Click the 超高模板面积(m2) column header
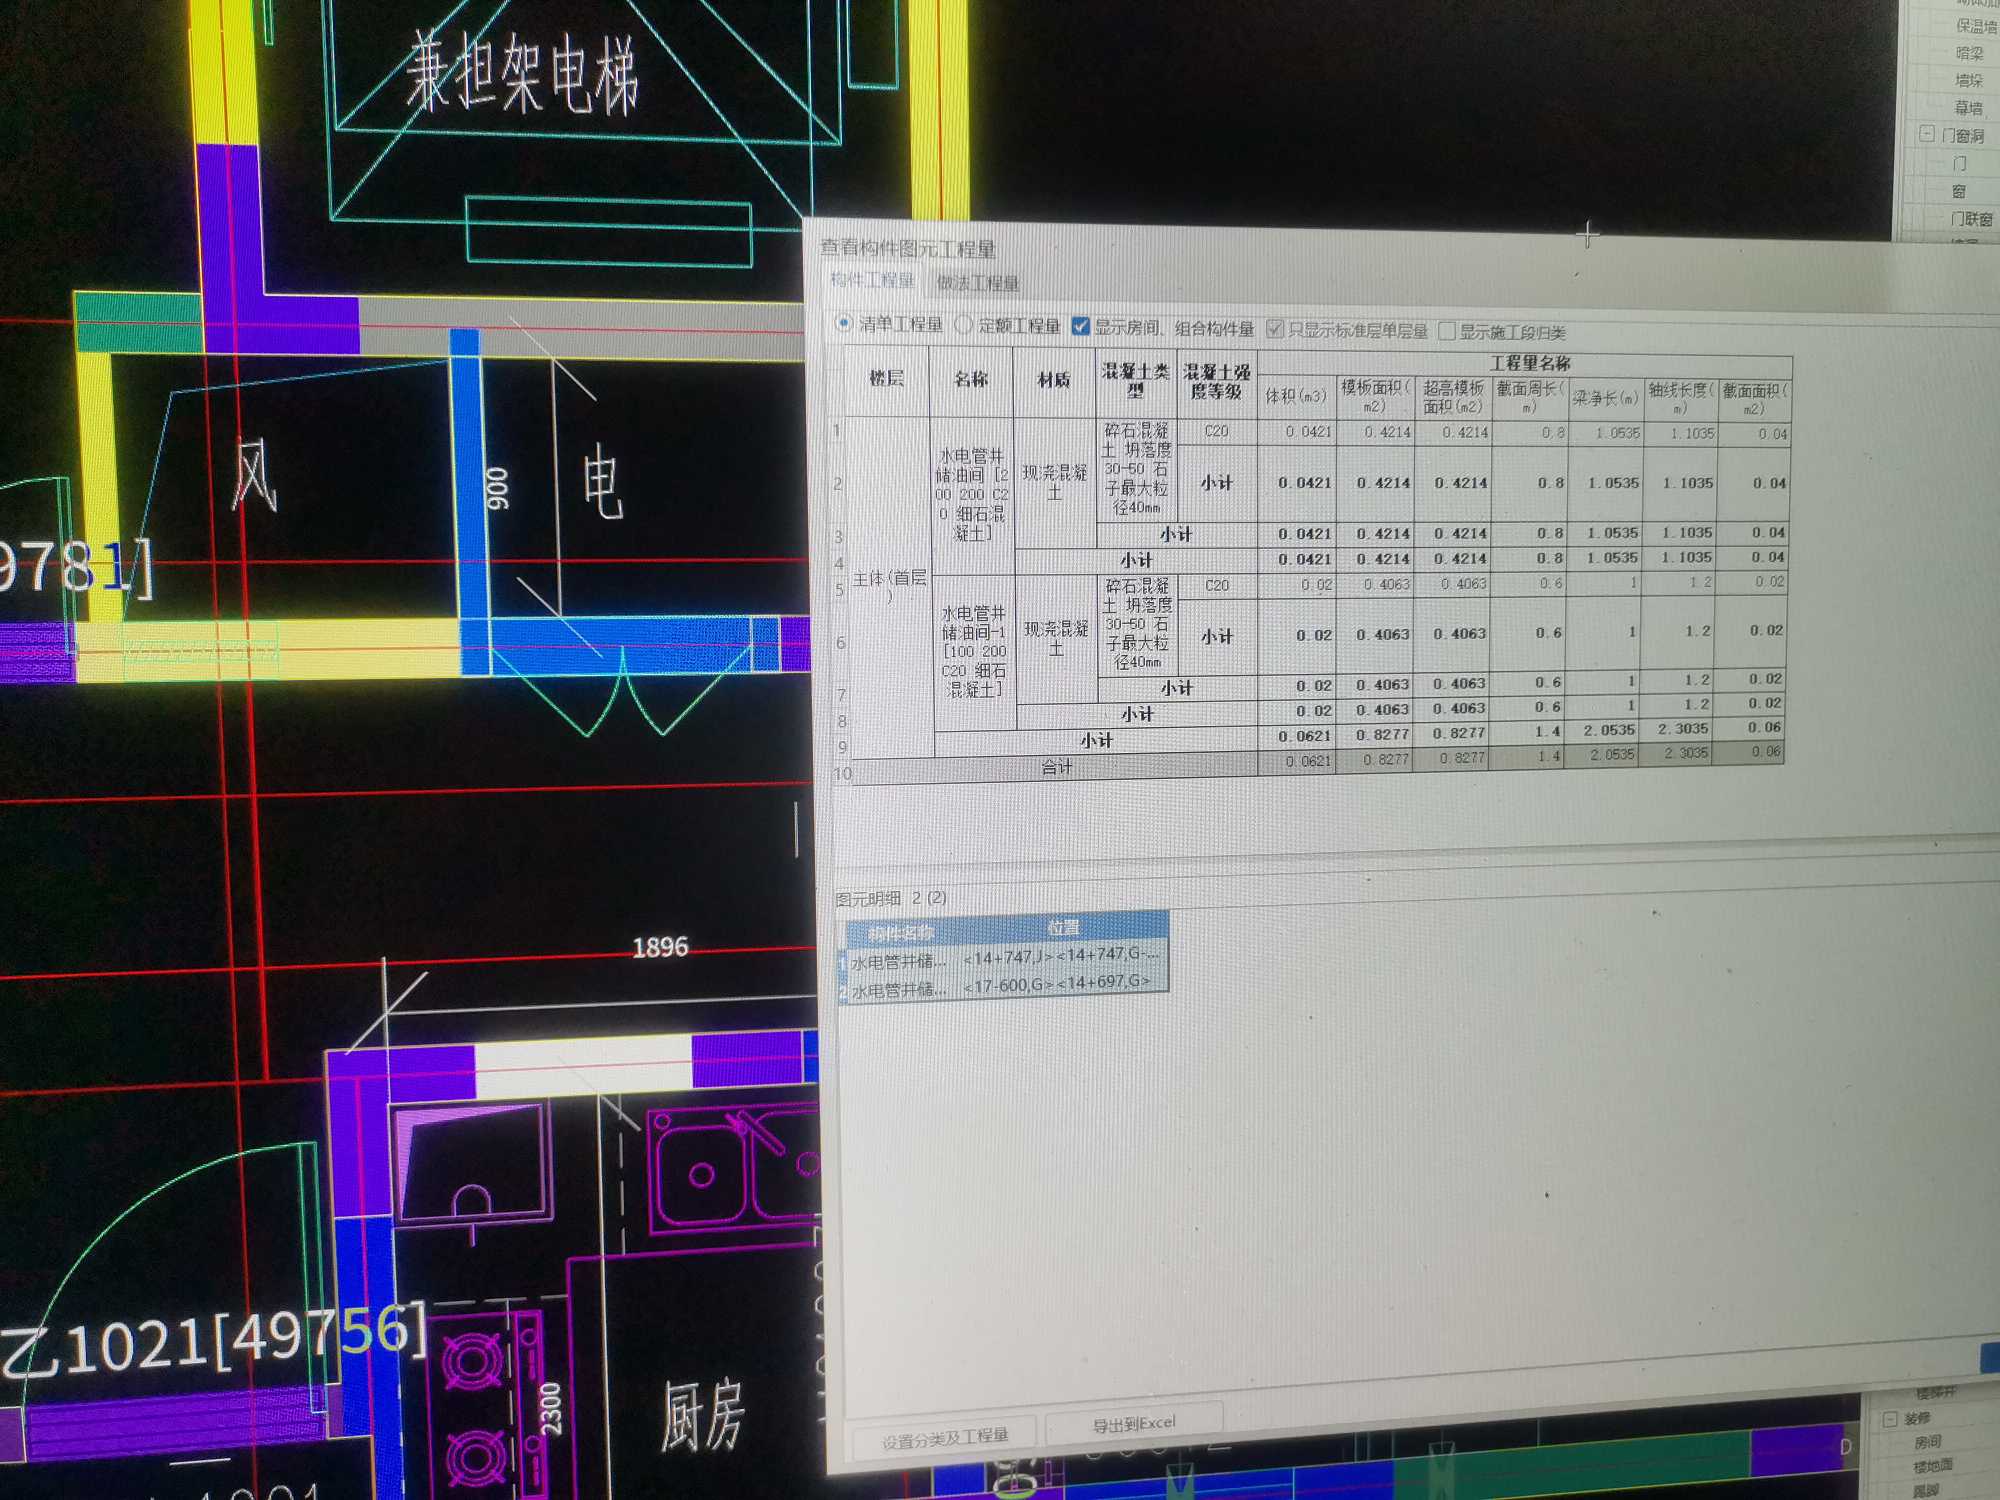Image resolution: width=2000 pixels, height=1500 pixels. click(x=1454, y=398)
